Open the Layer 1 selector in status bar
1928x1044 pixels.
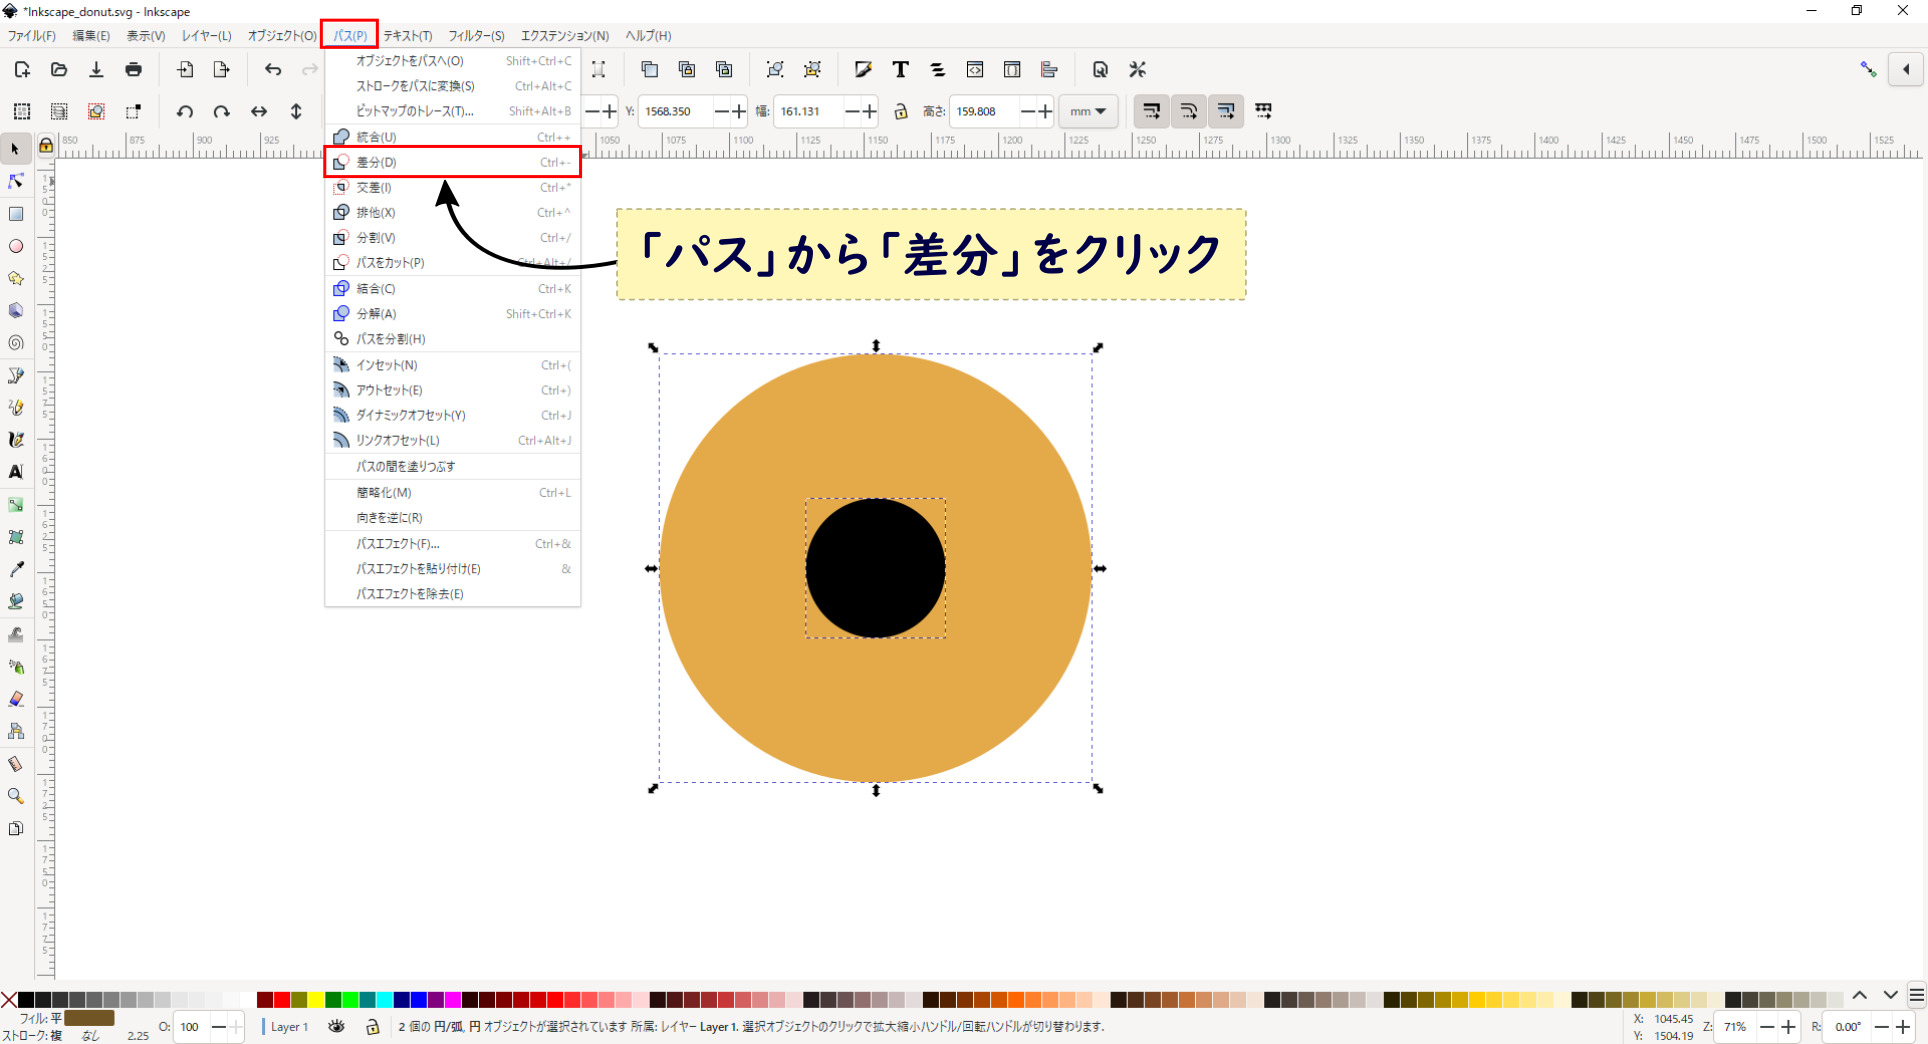[290, 1027]
